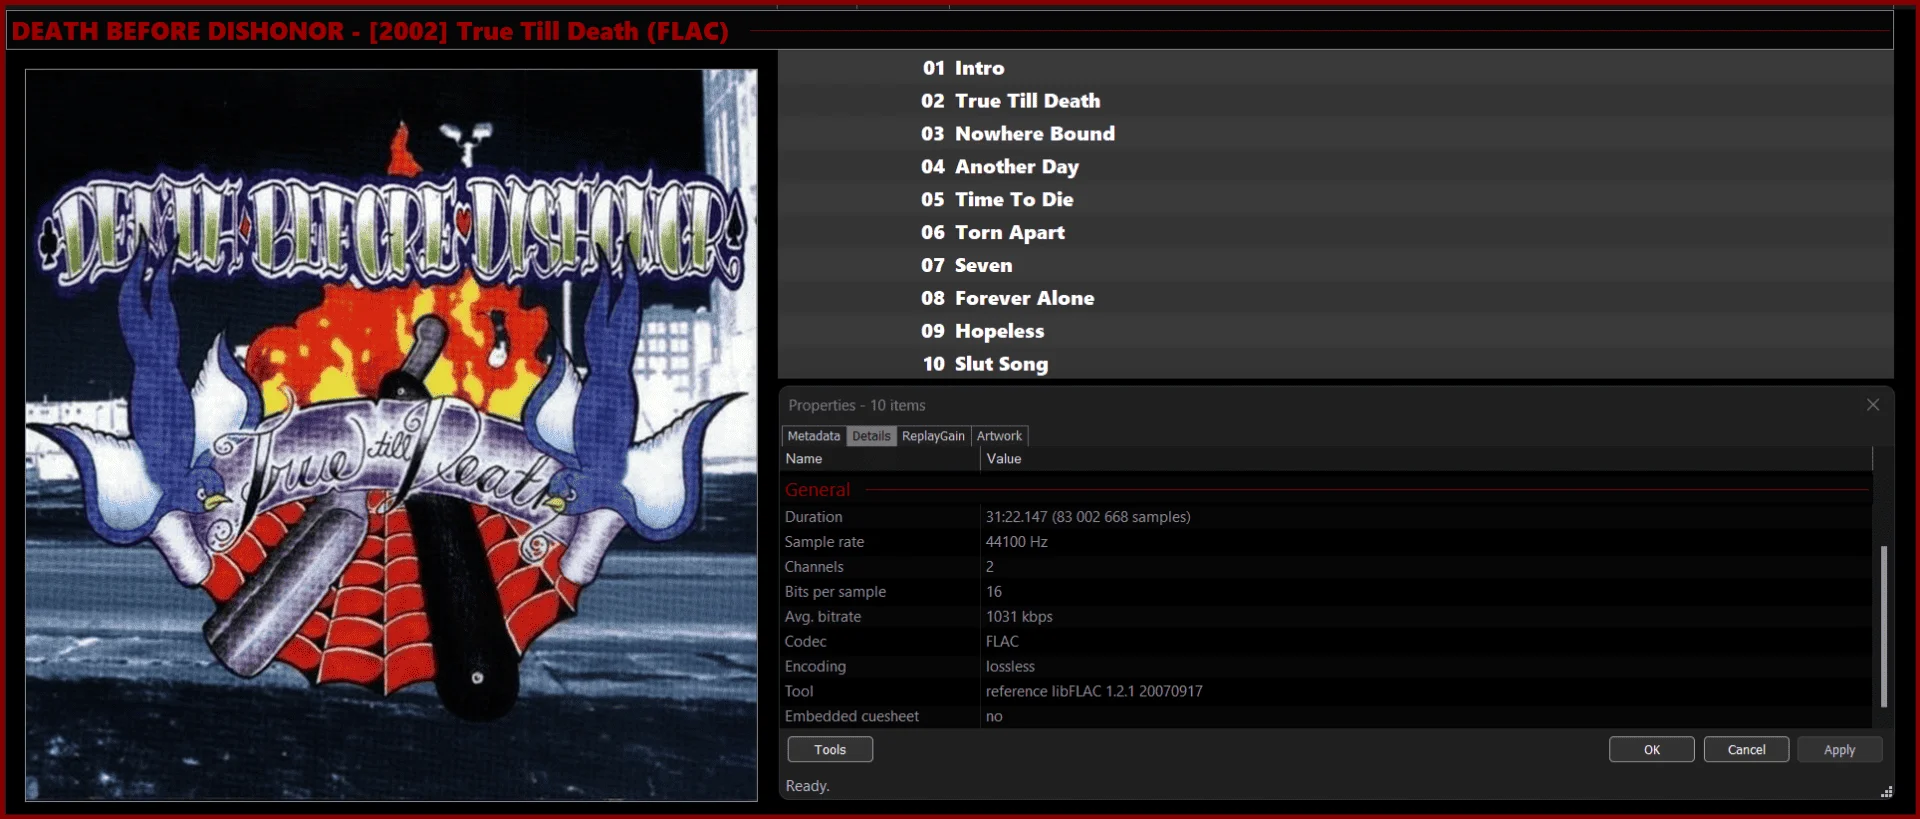Click the Apply button
The image size is (1920, 819).
(1840, 749)
